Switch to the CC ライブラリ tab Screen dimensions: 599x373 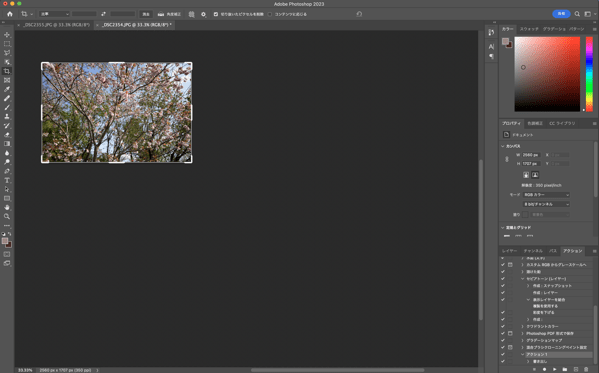562,123
